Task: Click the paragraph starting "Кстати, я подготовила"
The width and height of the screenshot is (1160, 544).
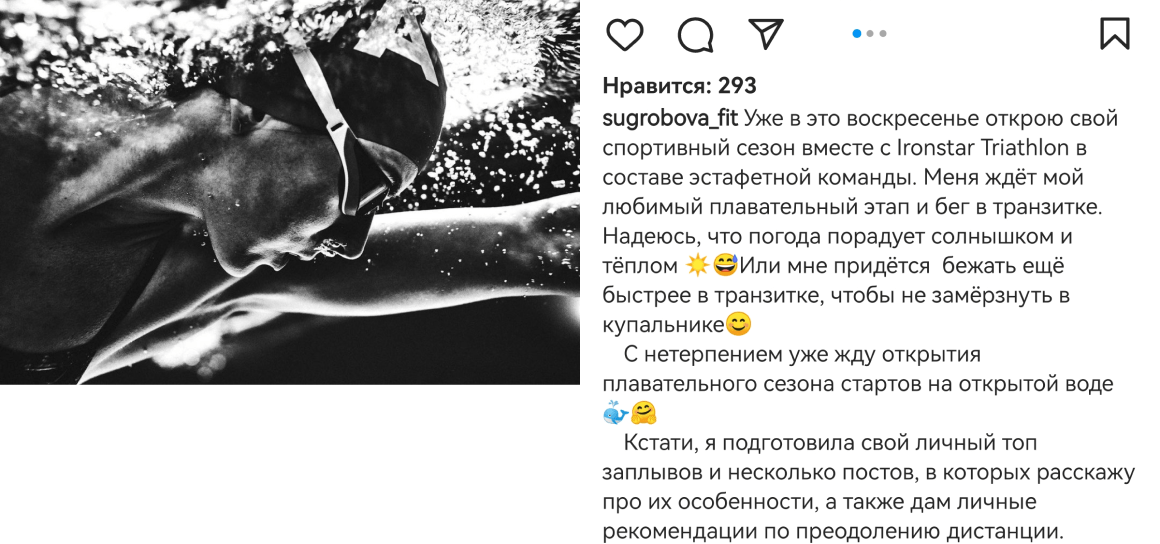Action: pyautogui.click(x=869, y=488)
